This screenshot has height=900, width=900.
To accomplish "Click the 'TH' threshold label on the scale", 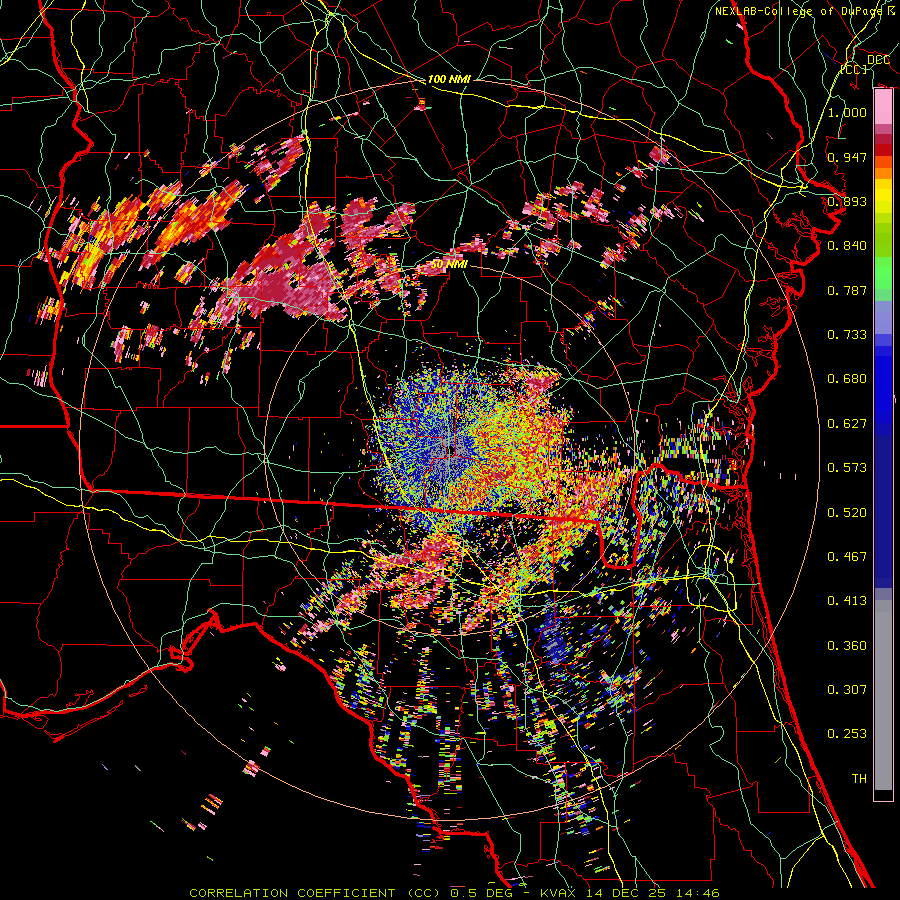I will [x=859, y=779].
